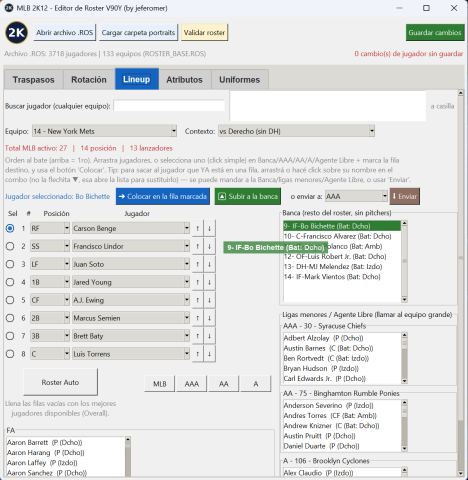The height and width of the screenshot is (480, 468).
Task: Move Brett Baty up one spot
Action: 198,336
